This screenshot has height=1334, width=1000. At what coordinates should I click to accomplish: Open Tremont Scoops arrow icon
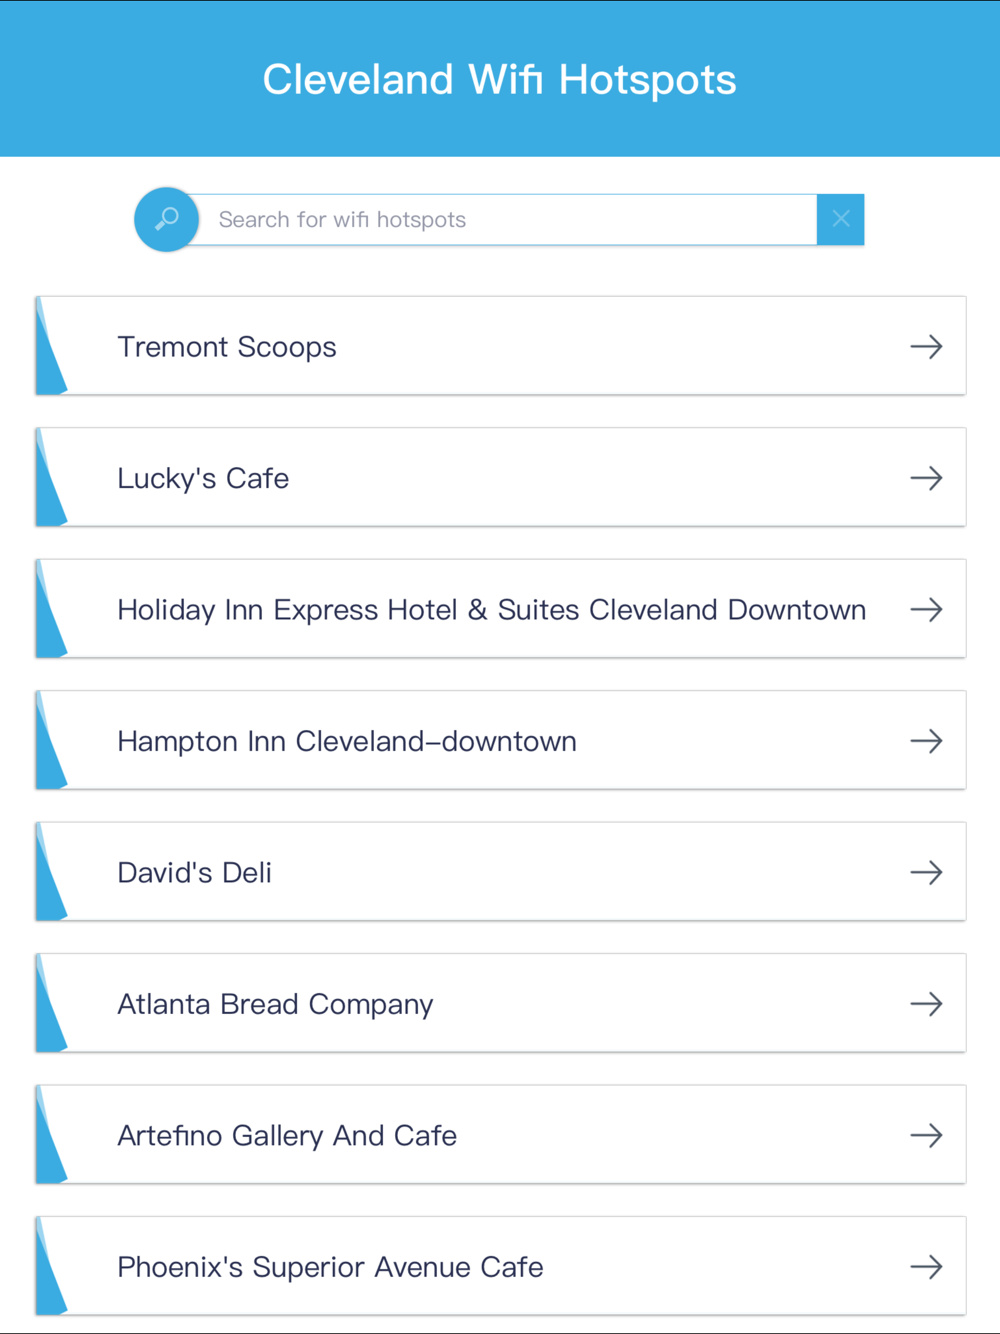[927, 347]
